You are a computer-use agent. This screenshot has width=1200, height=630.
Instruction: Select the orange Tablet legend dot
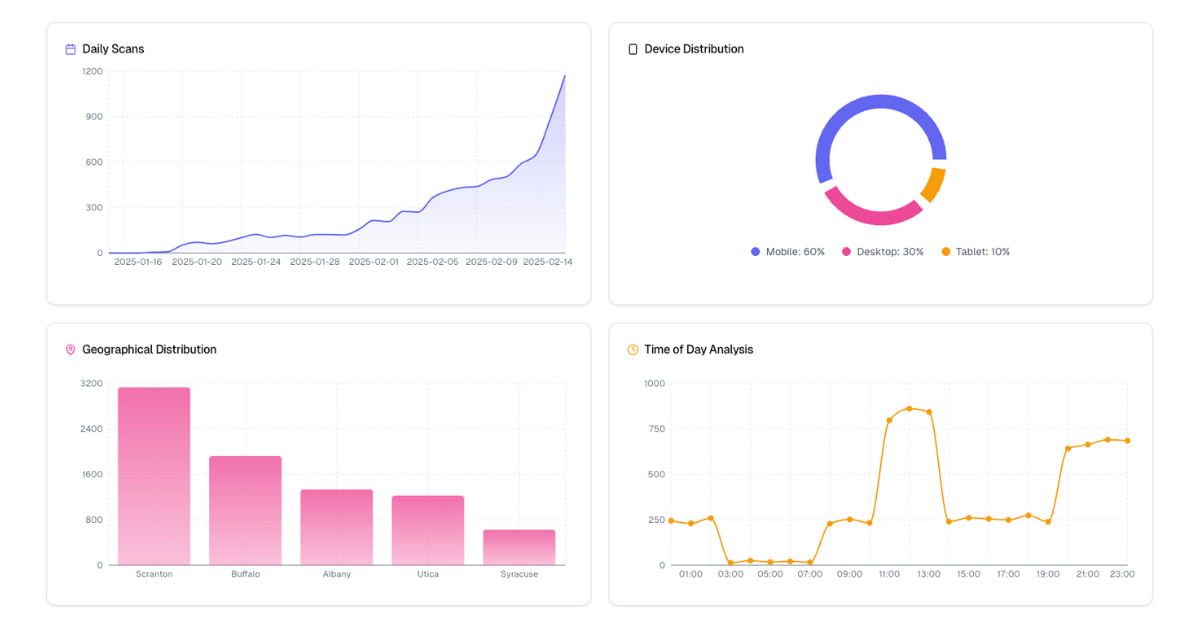pos(946,252)
